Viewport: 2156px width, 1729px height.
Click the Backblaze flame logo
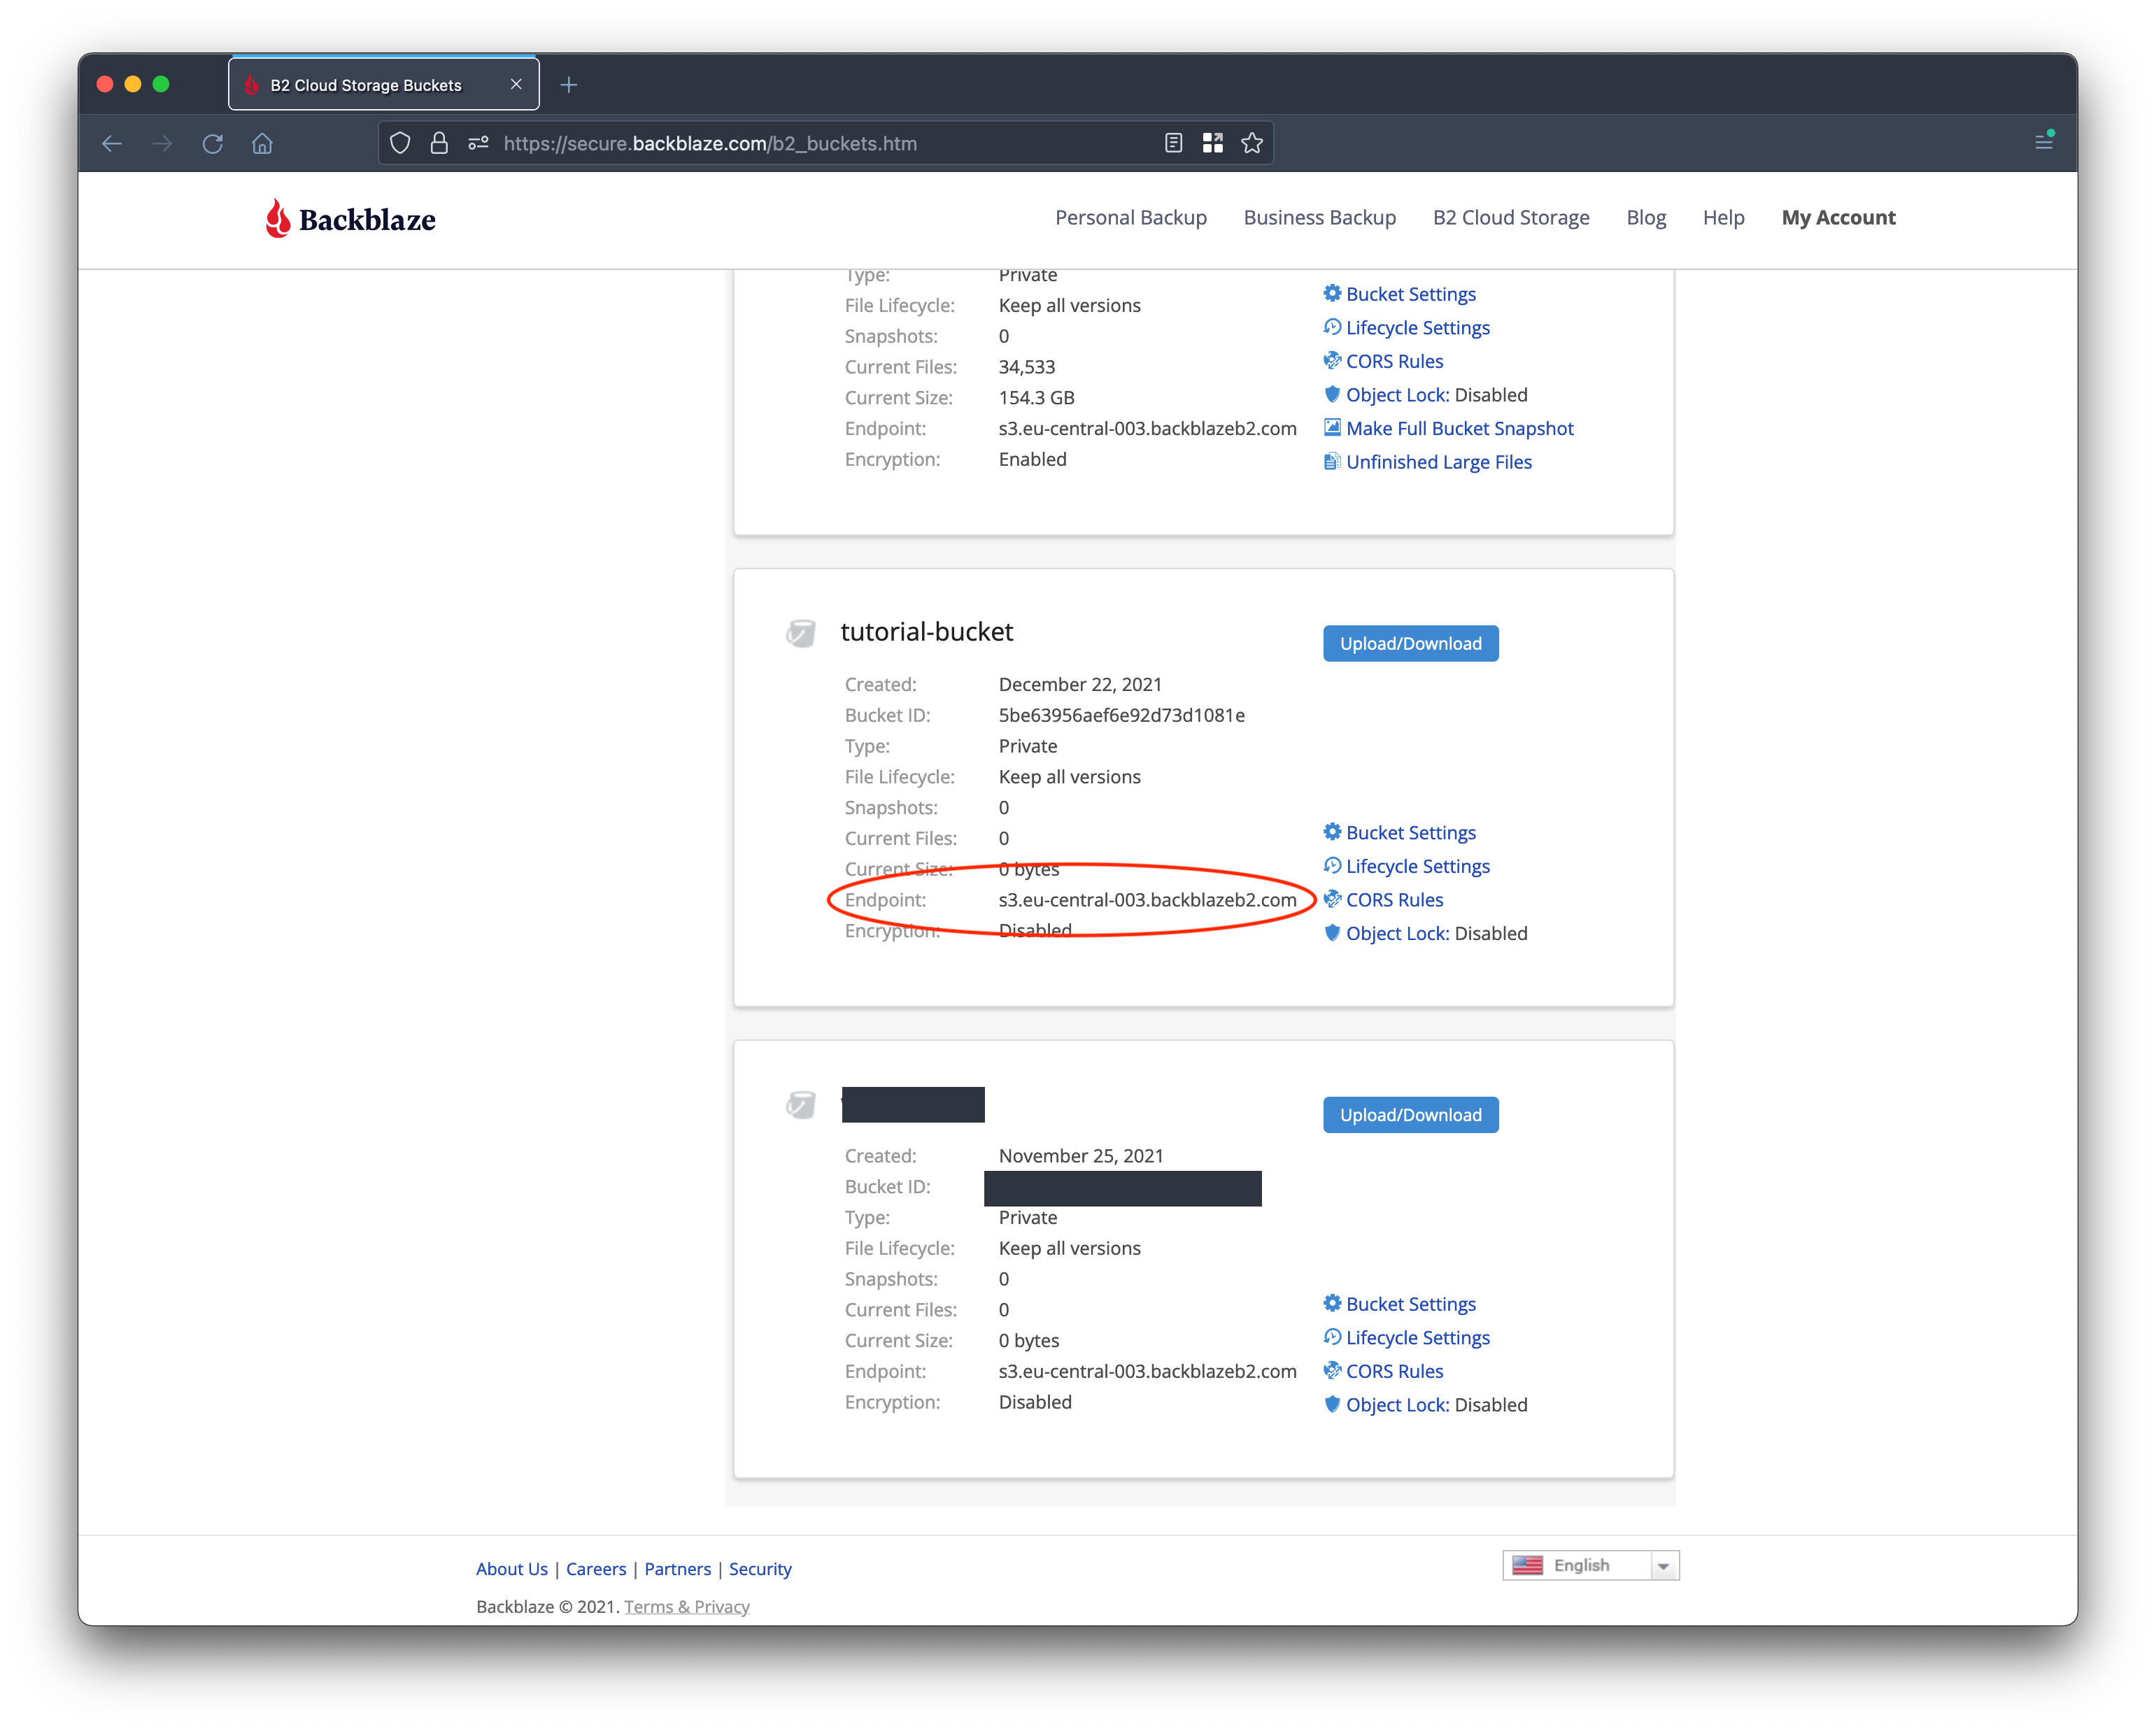point(278,218)
